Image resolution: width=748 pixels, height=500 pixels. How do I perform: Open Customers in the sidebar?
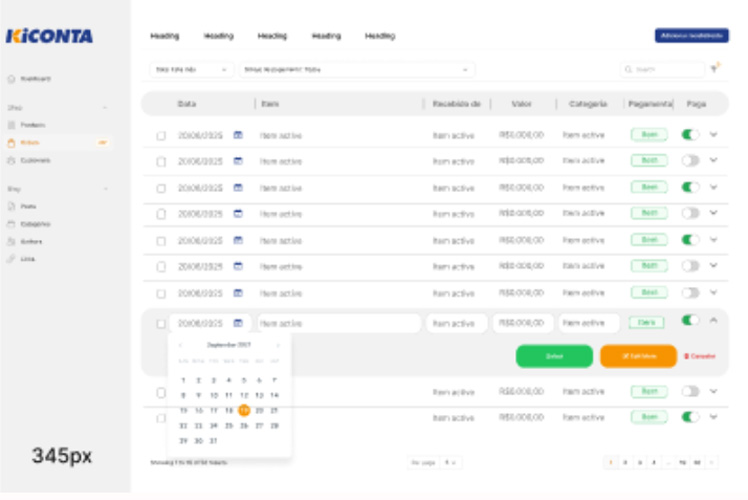point(34,160)
